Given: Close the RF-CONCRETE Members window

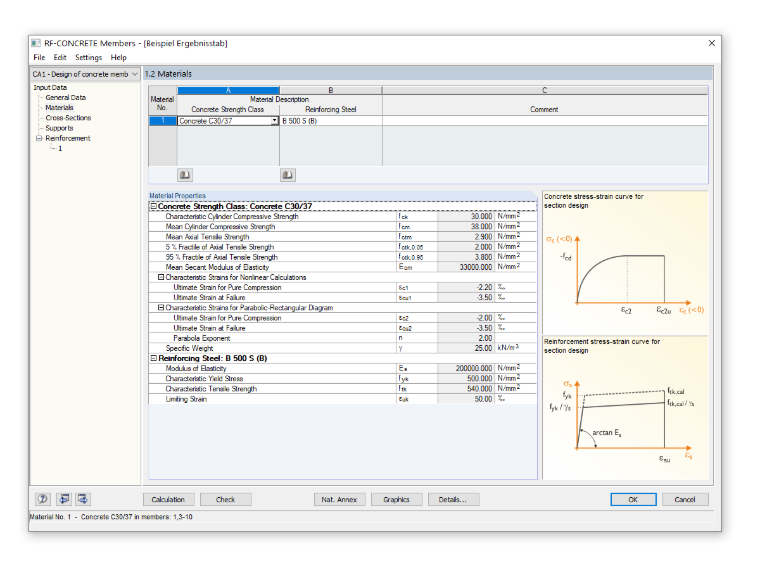Looking at the screenshot, I should 712,43.
